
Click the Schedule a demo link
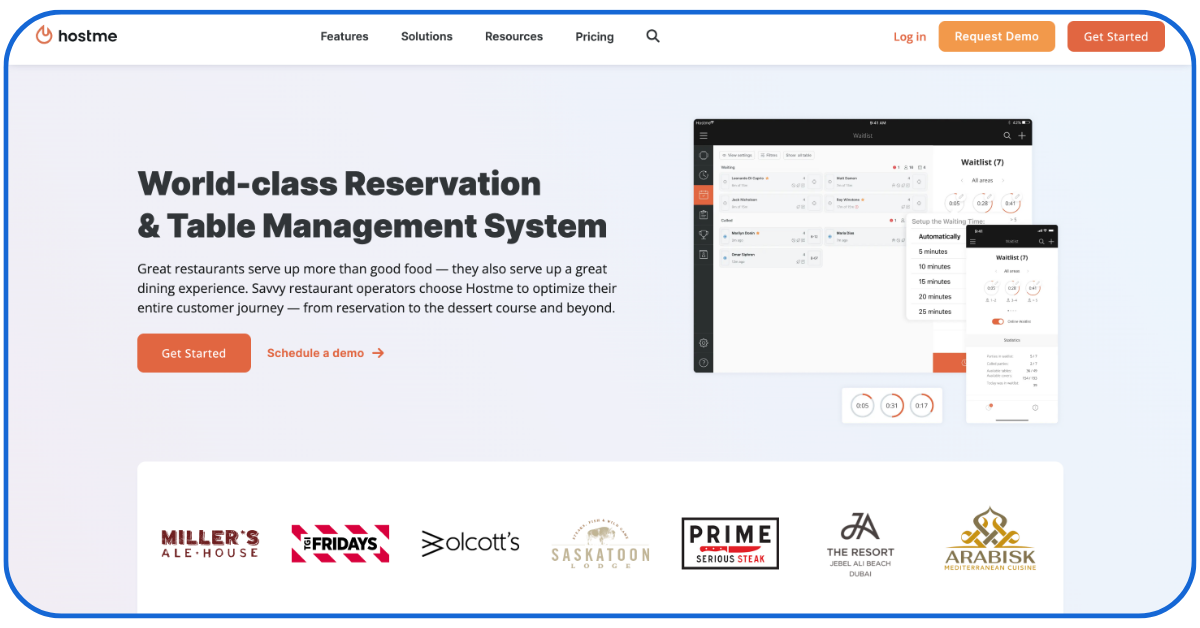click(x=325, y=353)
